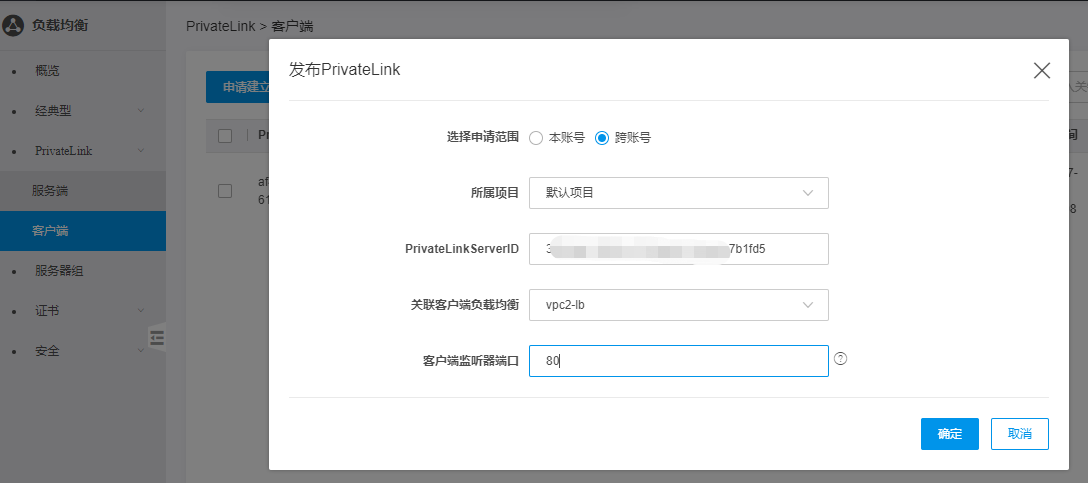Open 概览 in the sidebar
1088x483 pixels.
point(48,71)
